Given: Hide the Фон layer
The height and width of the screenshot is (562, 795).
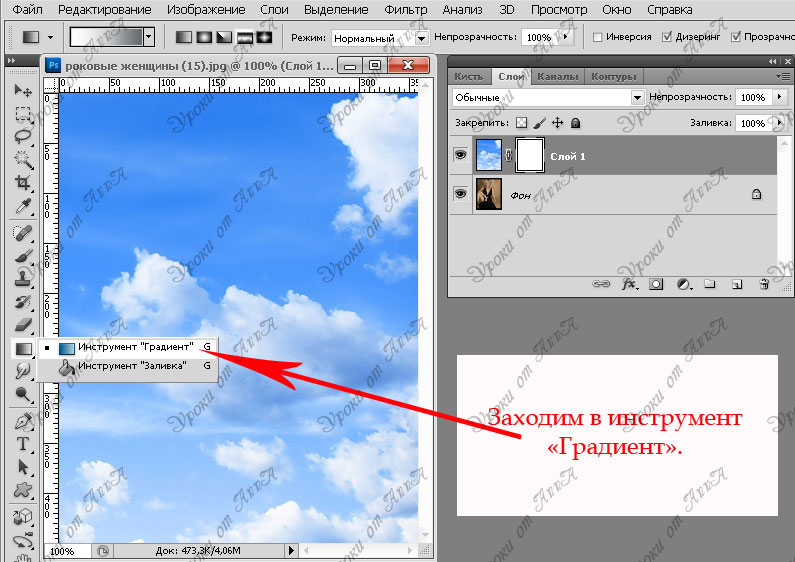Looking at the screenshot, I should click(x=460, y=194).
